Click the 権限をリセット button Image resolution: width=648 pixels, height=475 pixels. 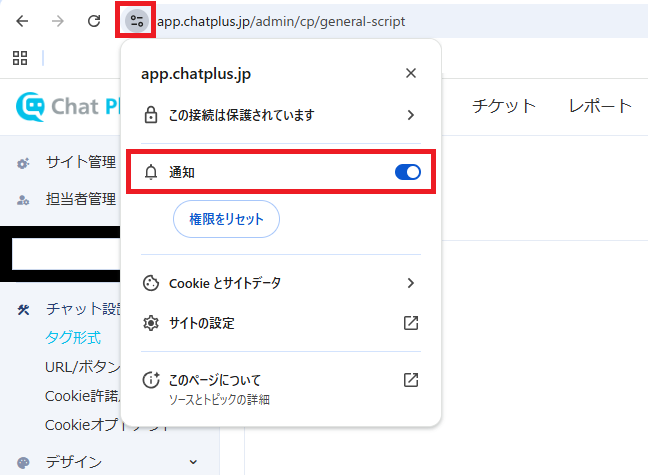[226, 219]
